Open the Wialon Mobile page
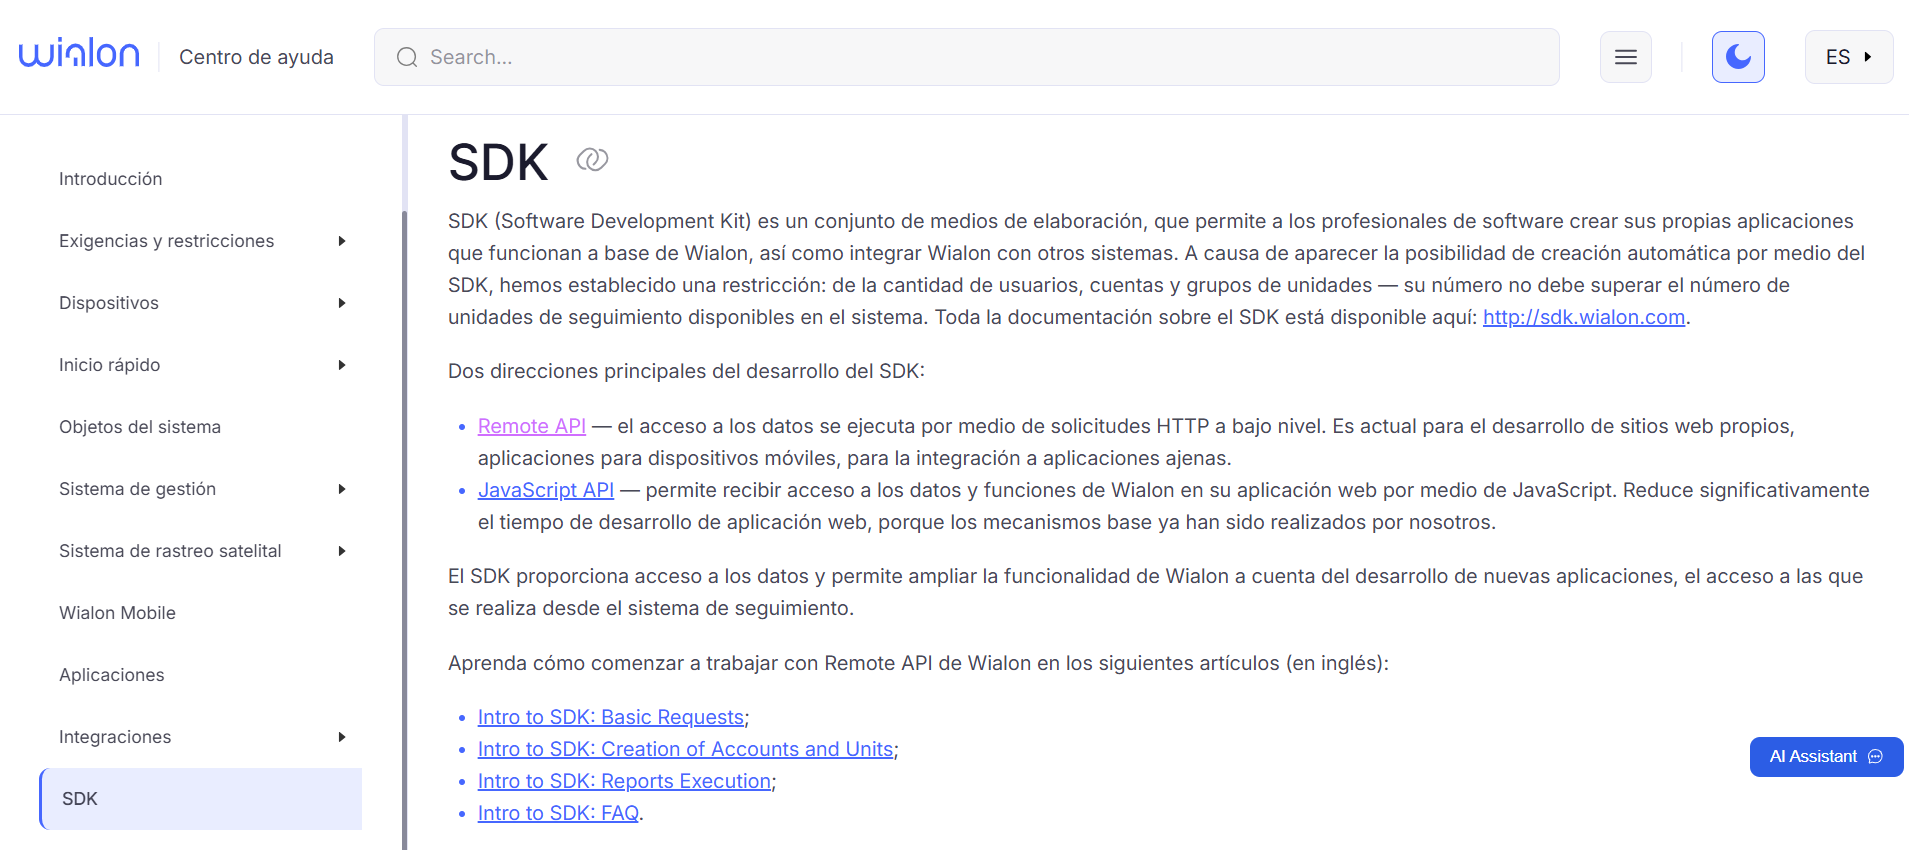 point(117,613)
